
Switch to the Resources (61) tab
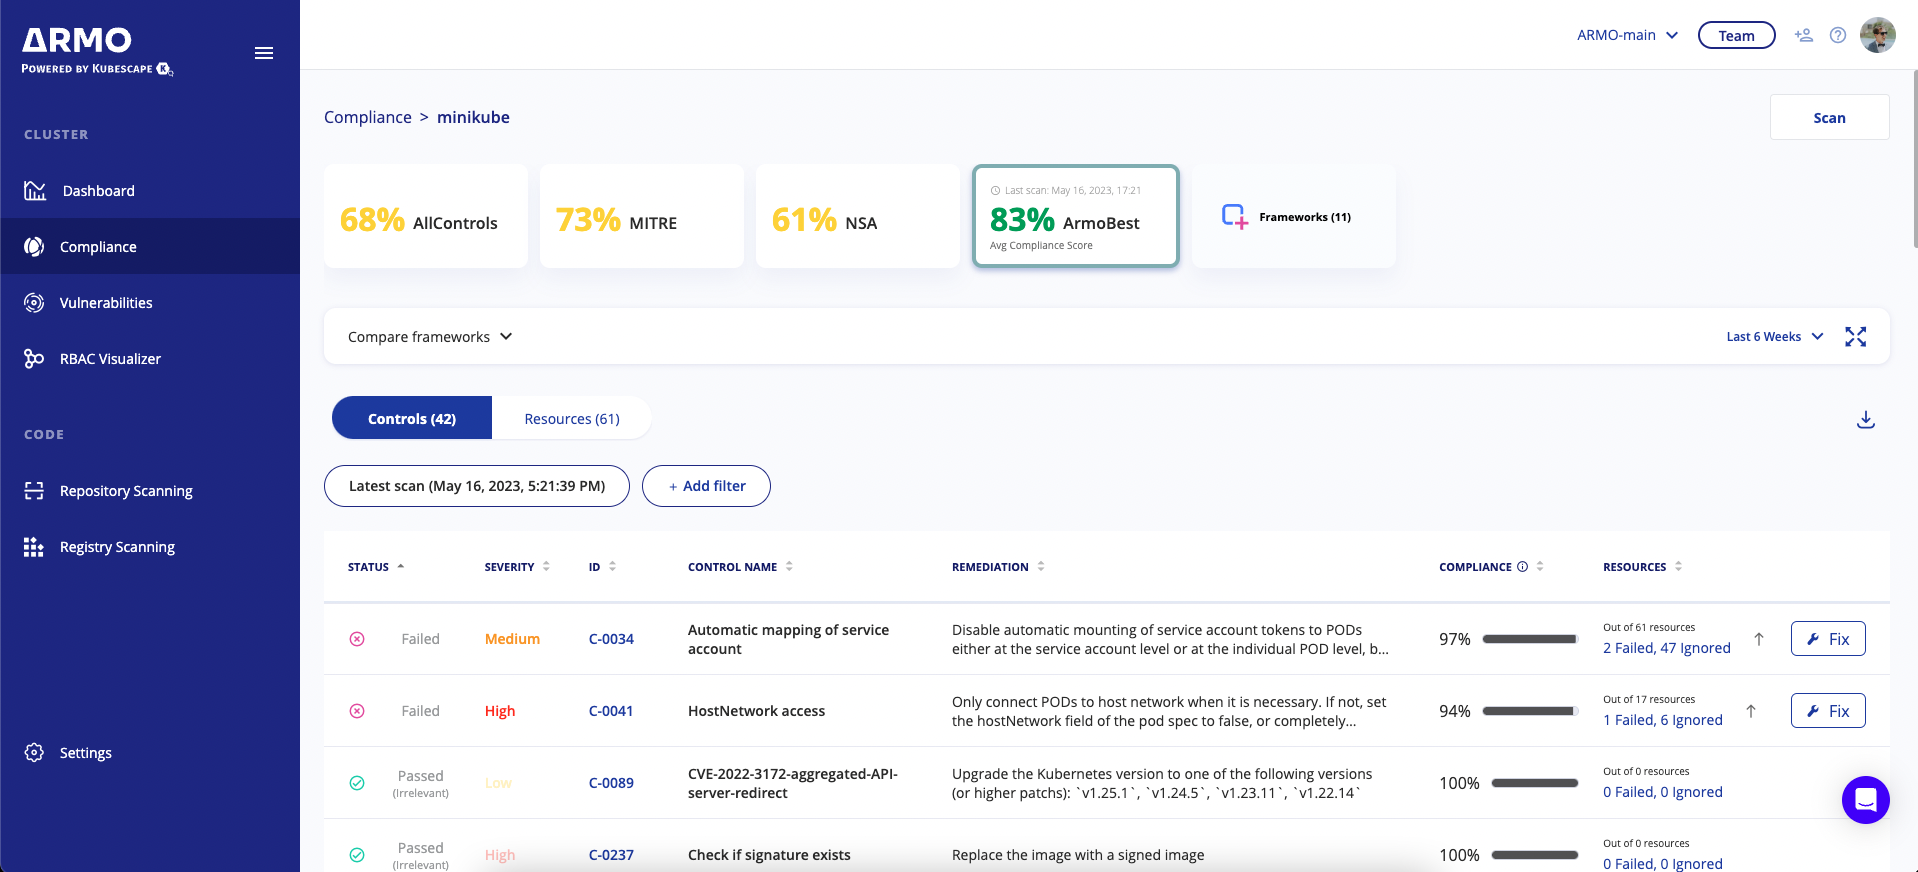pos(572,418)
